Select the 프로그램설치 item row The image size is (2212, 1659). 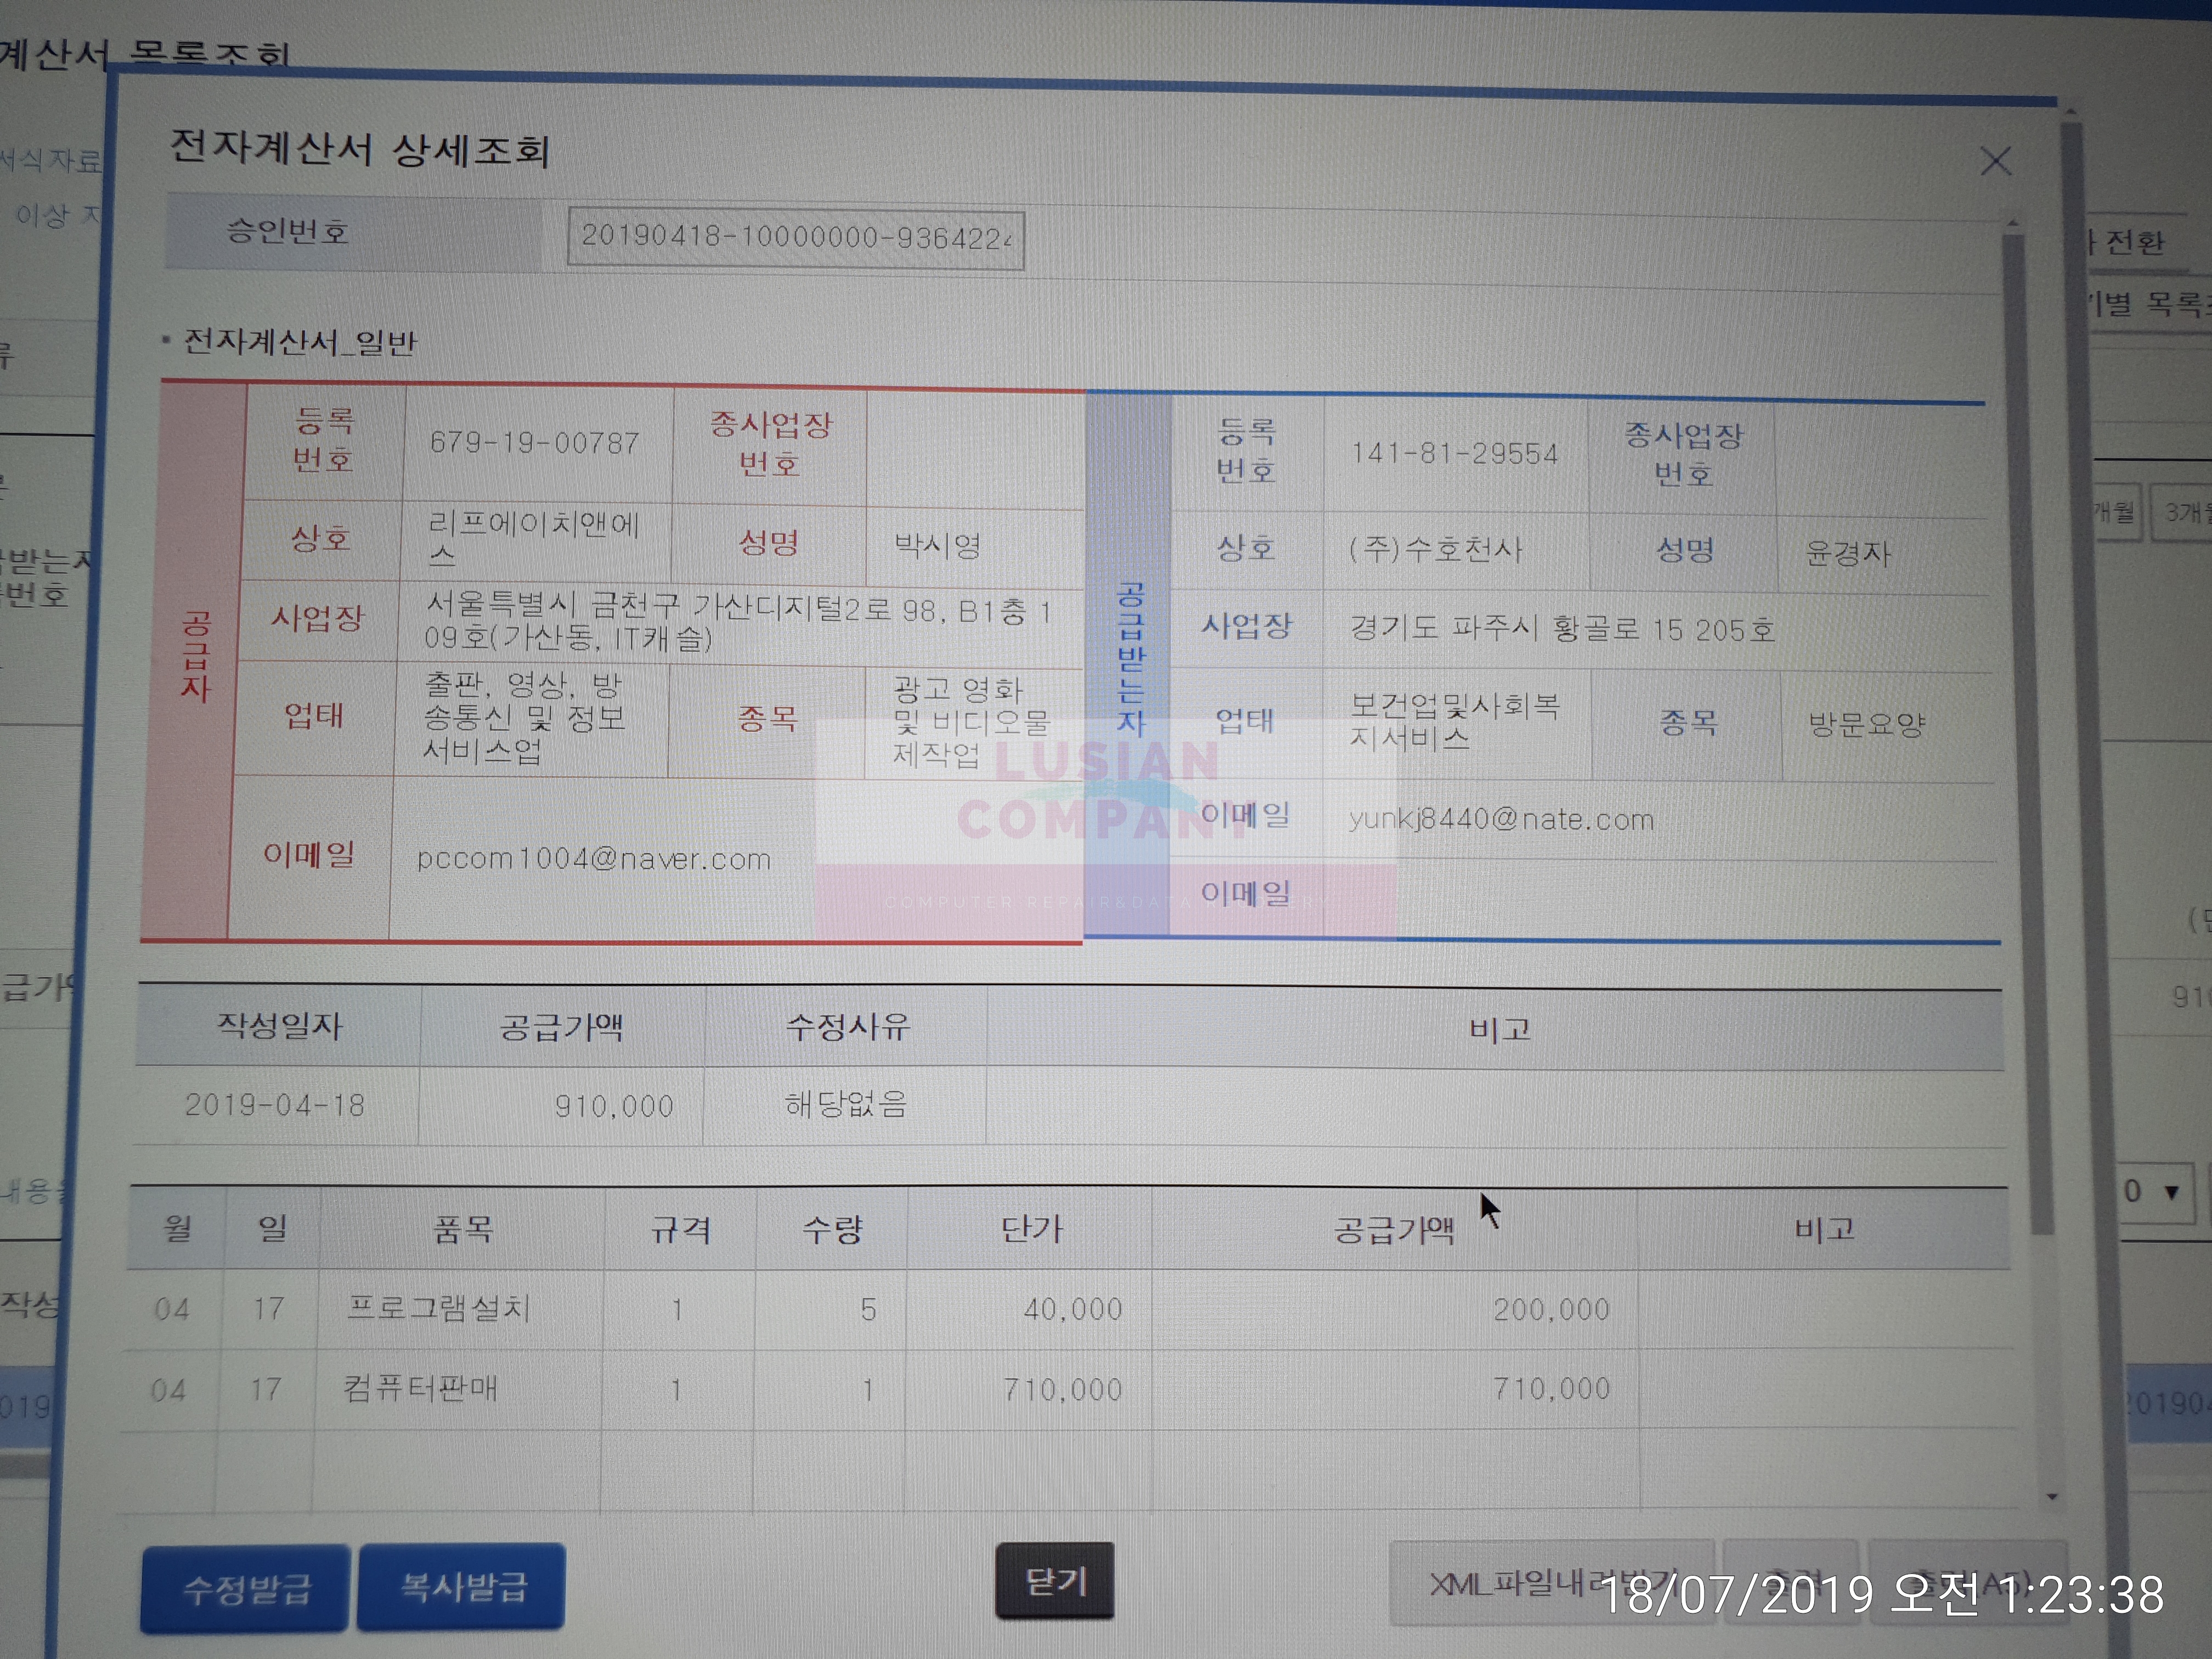pyautogui.click(x=438, y=1308)
